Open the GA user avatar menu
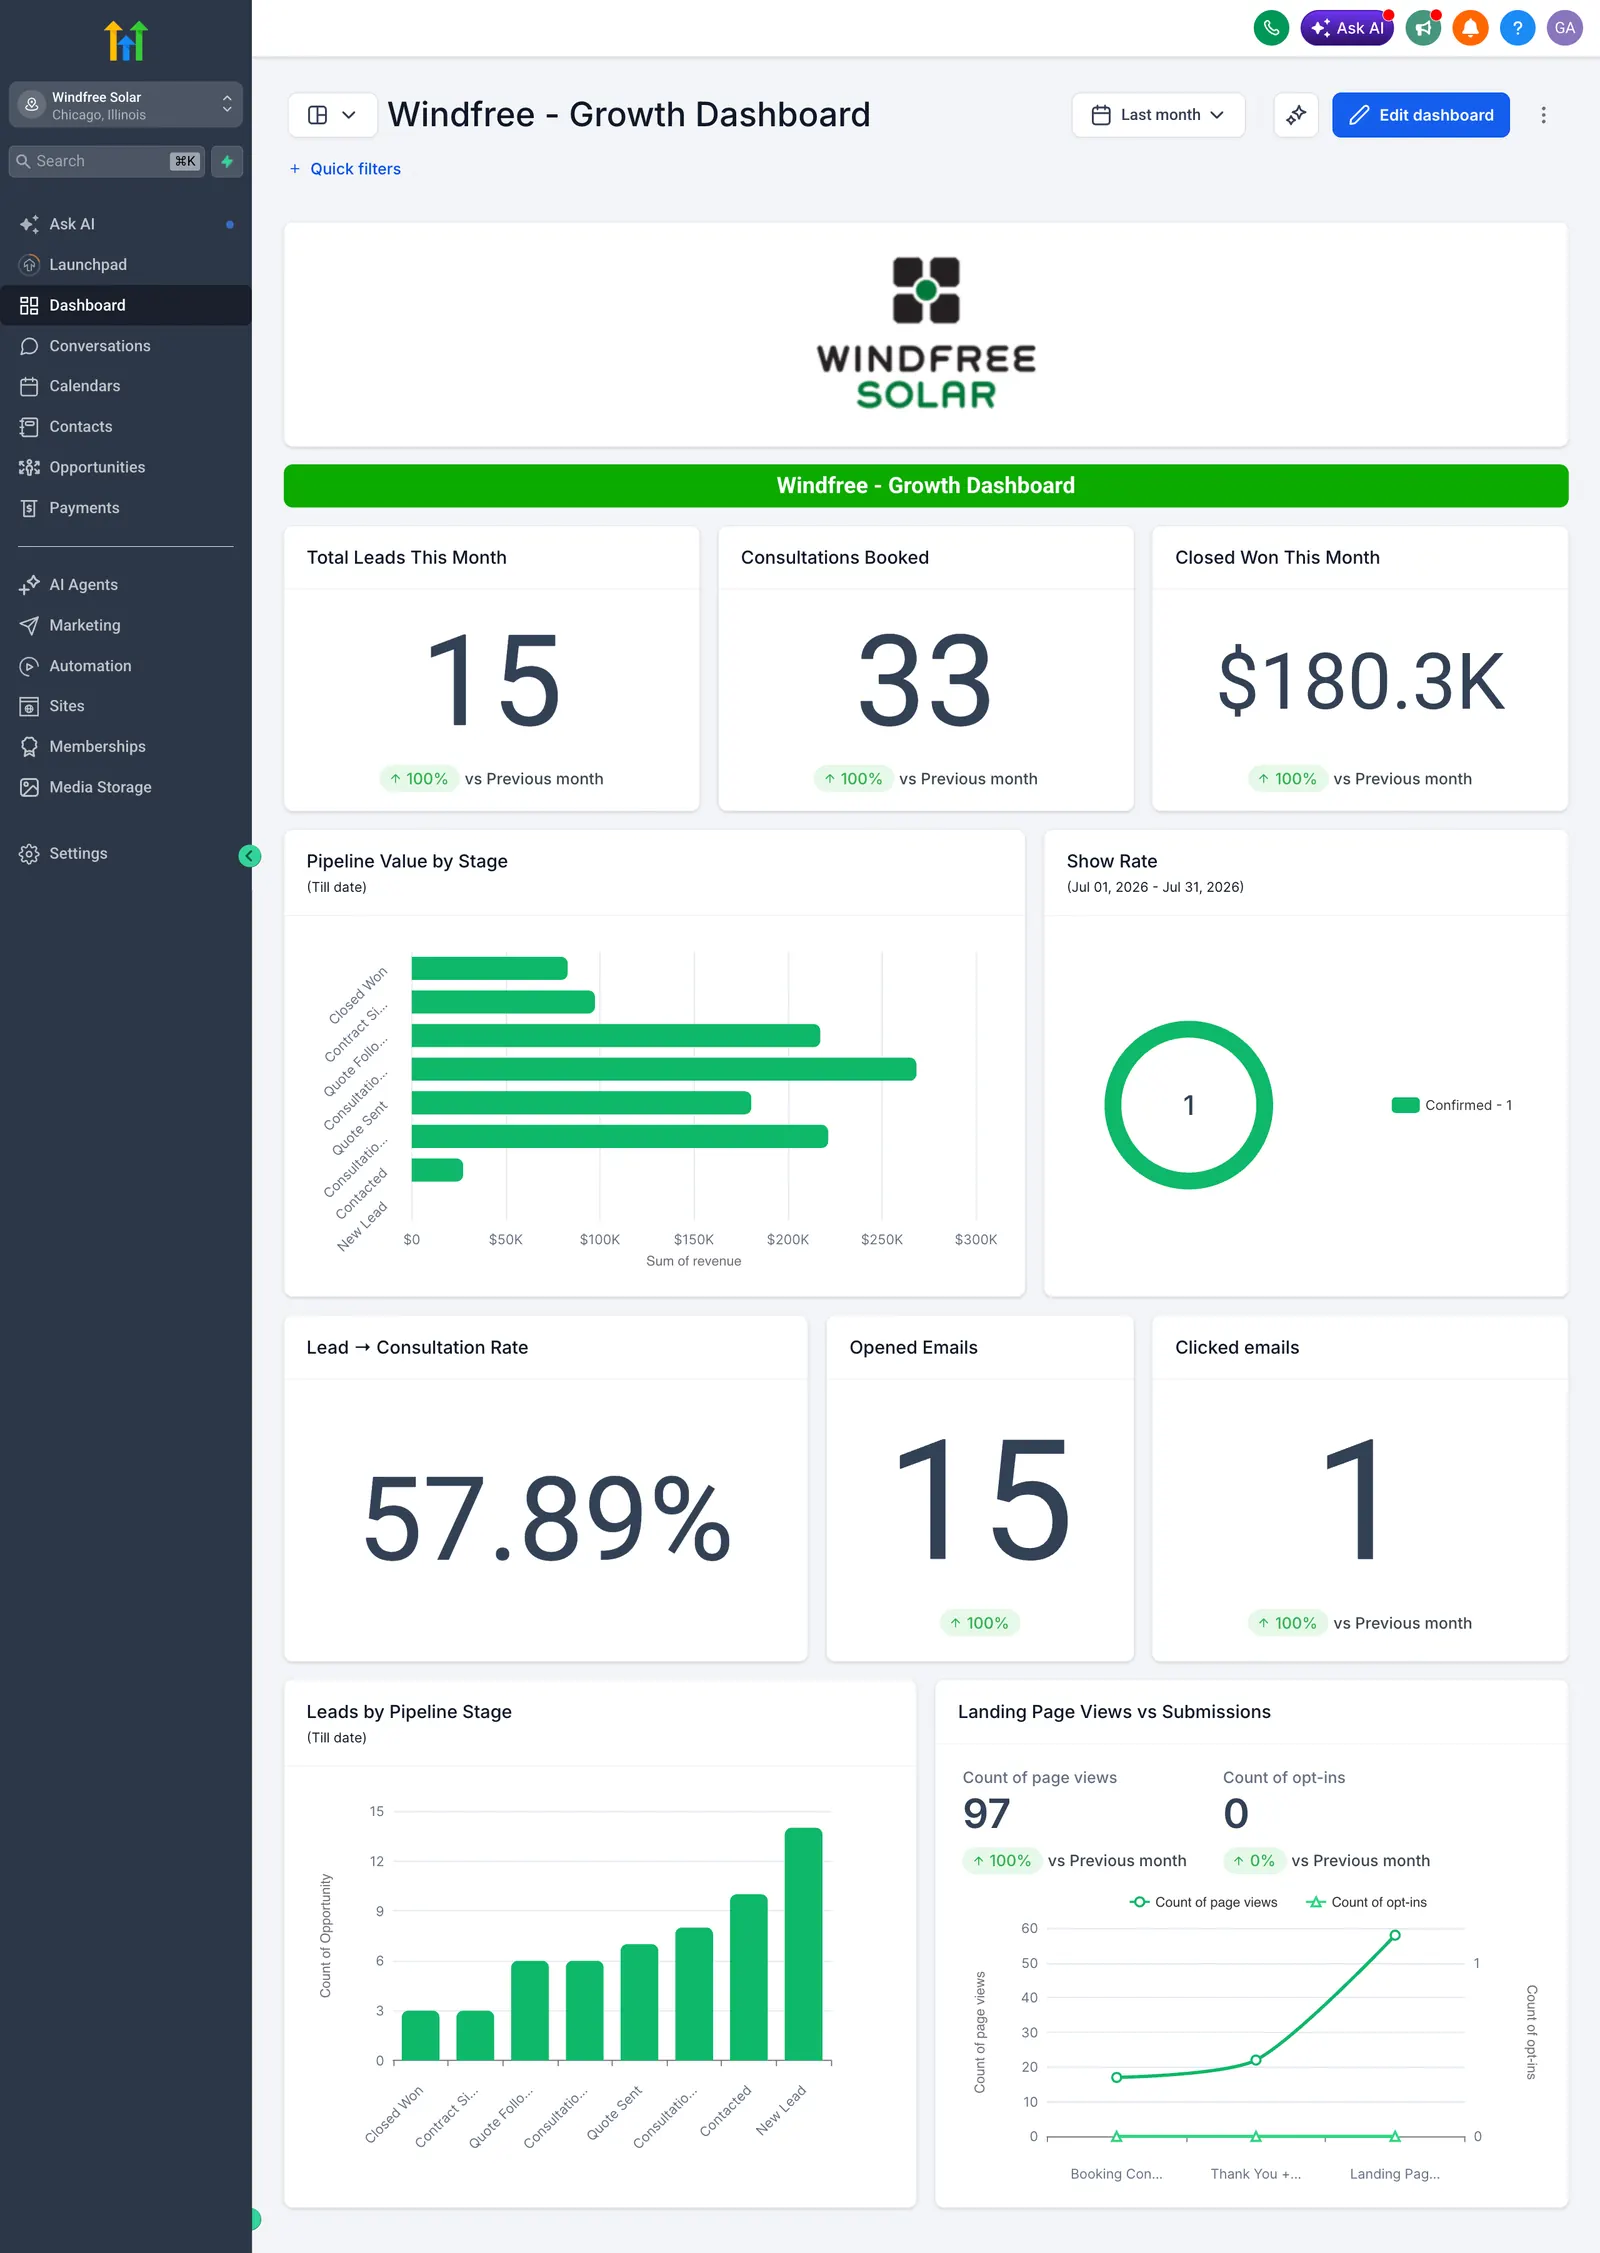The image size is (1600, 2253). click(1564, 28)
